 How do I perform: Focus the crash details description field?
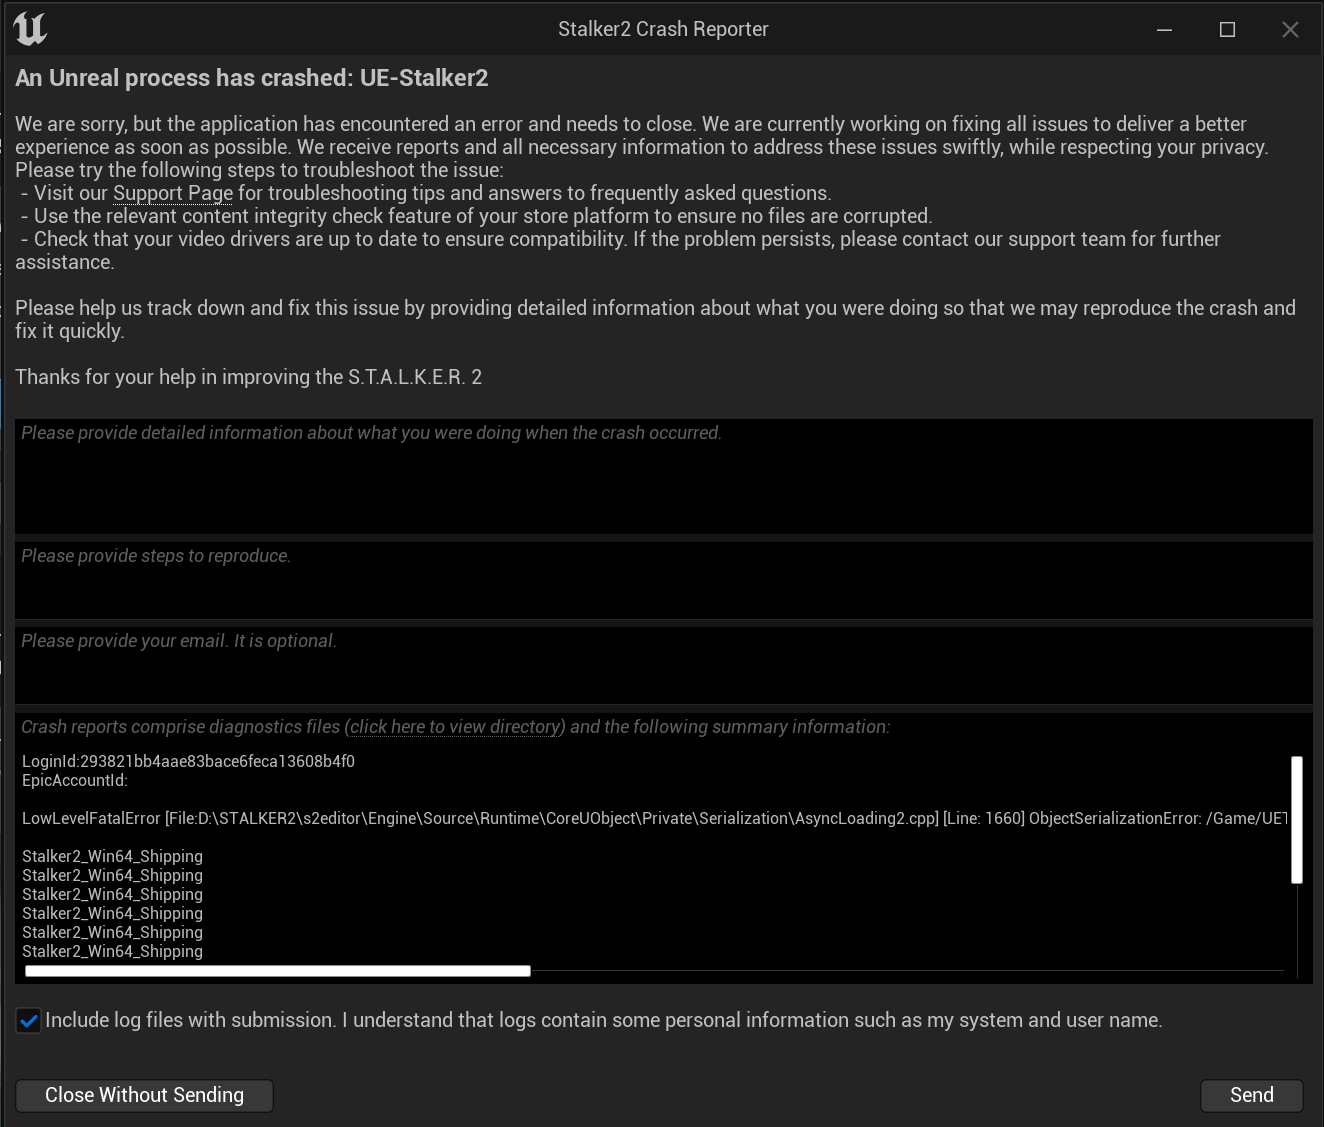point(663,476)
